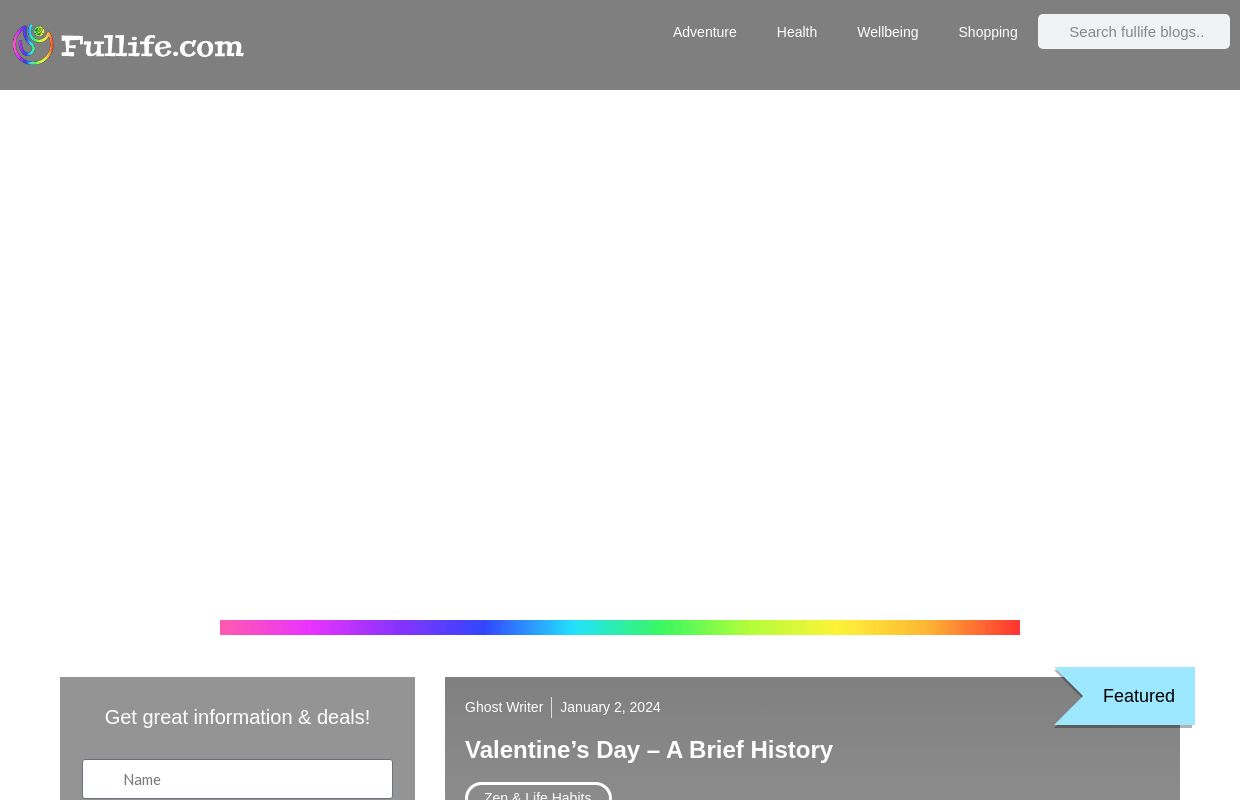The height and width of the screenshot is (800, 1240).
Task: Focus the Search fullife blogs field
Action: pyautogui.click(x=1134, y=32)
